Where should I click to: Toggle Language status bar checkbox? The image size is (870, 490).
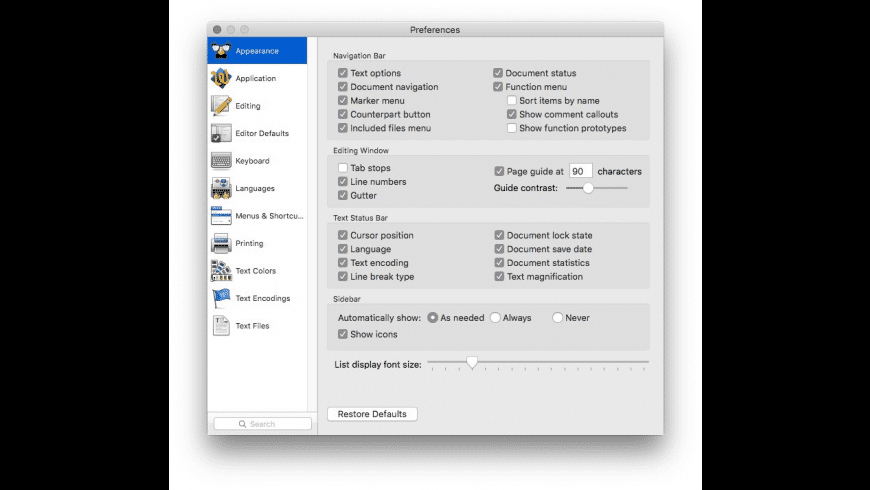tap(343, 249)
